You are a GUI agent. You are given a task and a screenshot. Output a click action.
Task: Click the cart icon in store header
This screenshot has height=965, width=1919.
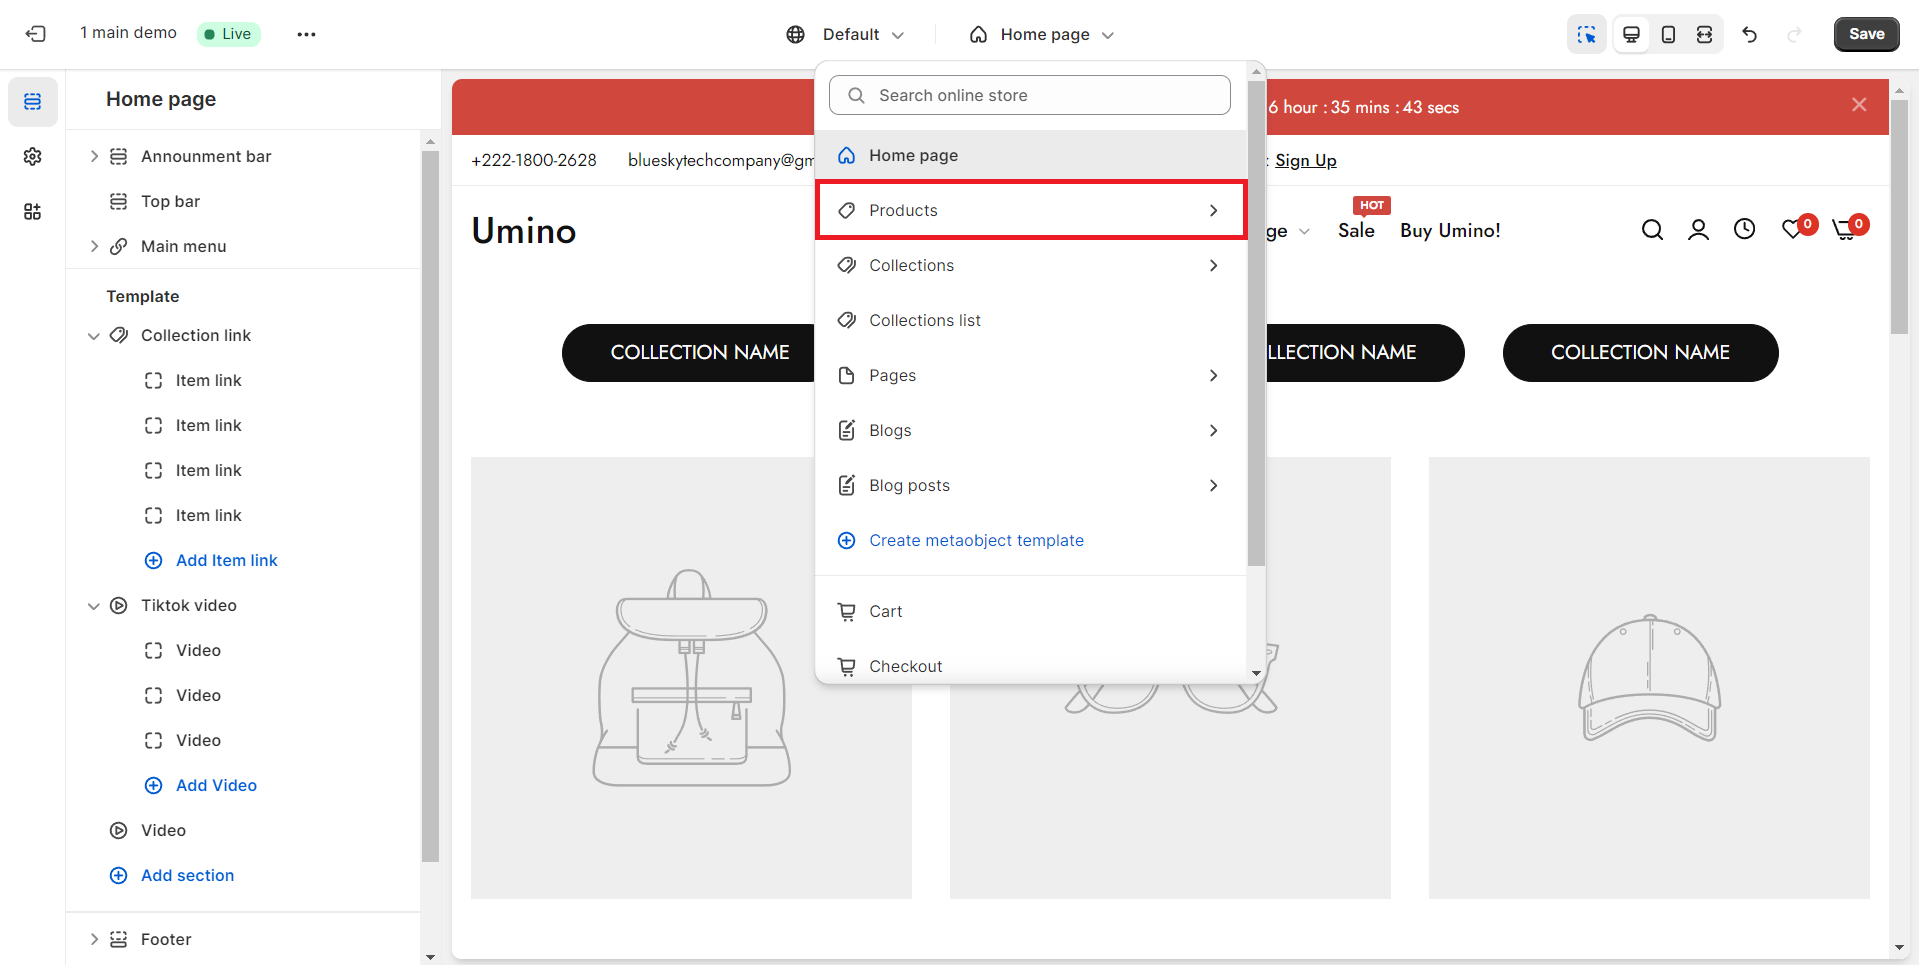(1845, 230)
